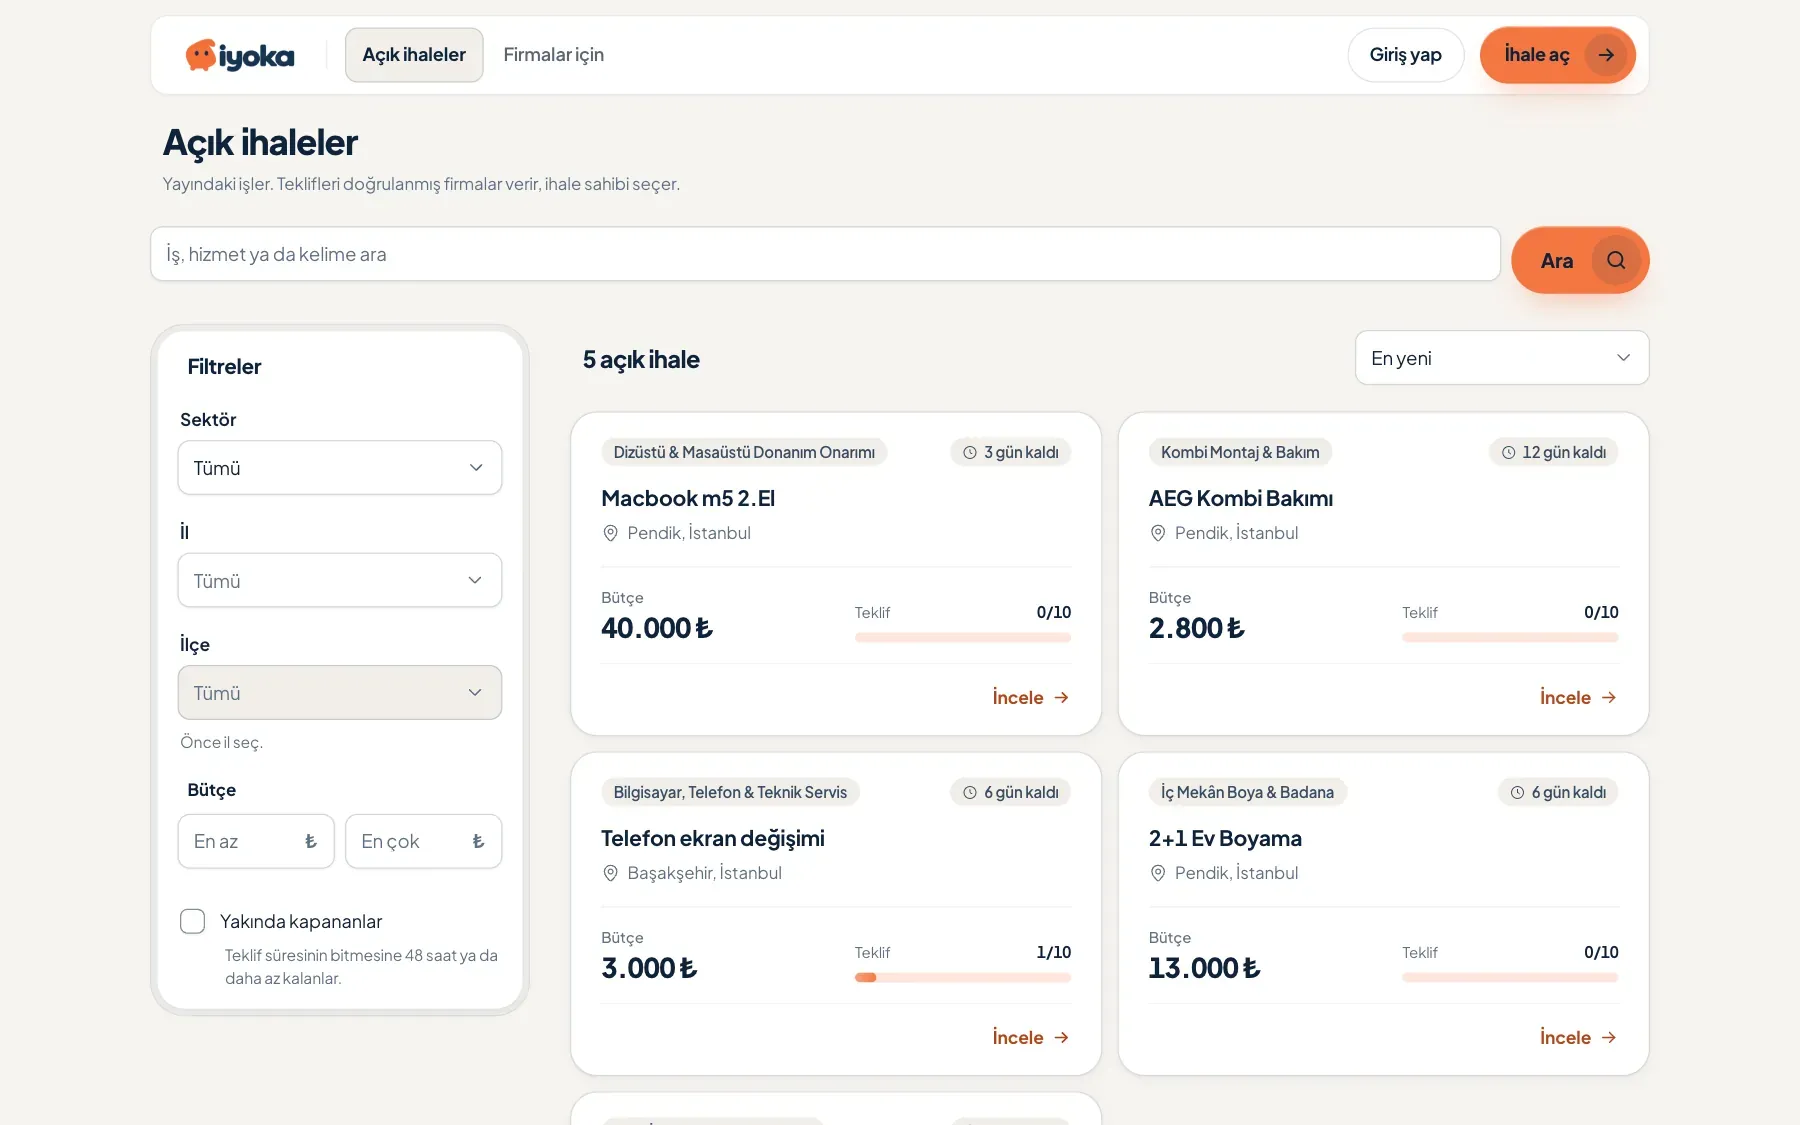Focus the En çok budget field
This screenshot has width=1800, height=1125.
pyautogui.click(x=424, y=841)
